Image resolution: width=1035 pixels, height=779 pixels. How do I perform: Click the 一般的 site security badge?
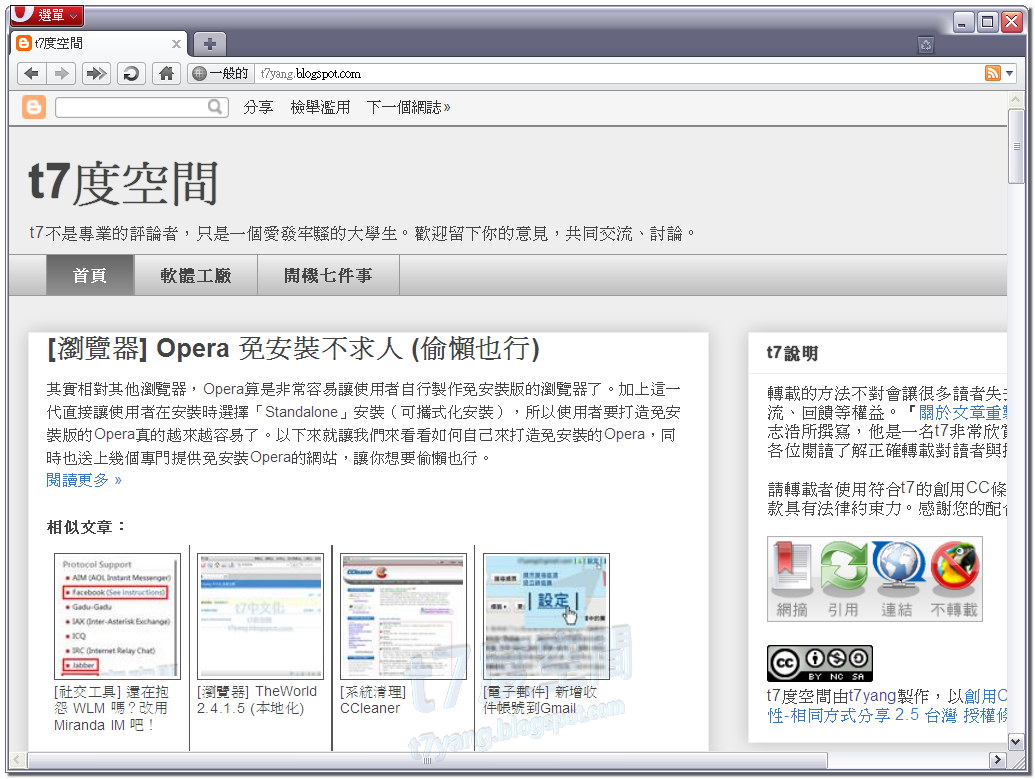(220, 73)
